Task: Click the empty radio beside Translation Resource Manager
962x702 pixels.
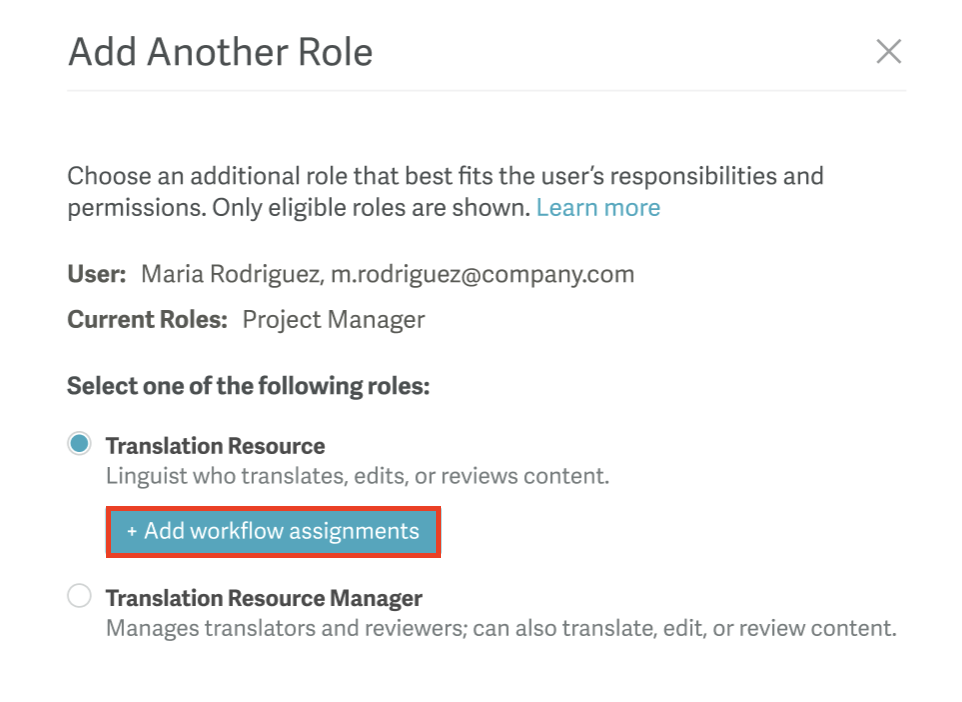Action: [x=79, y=595]
